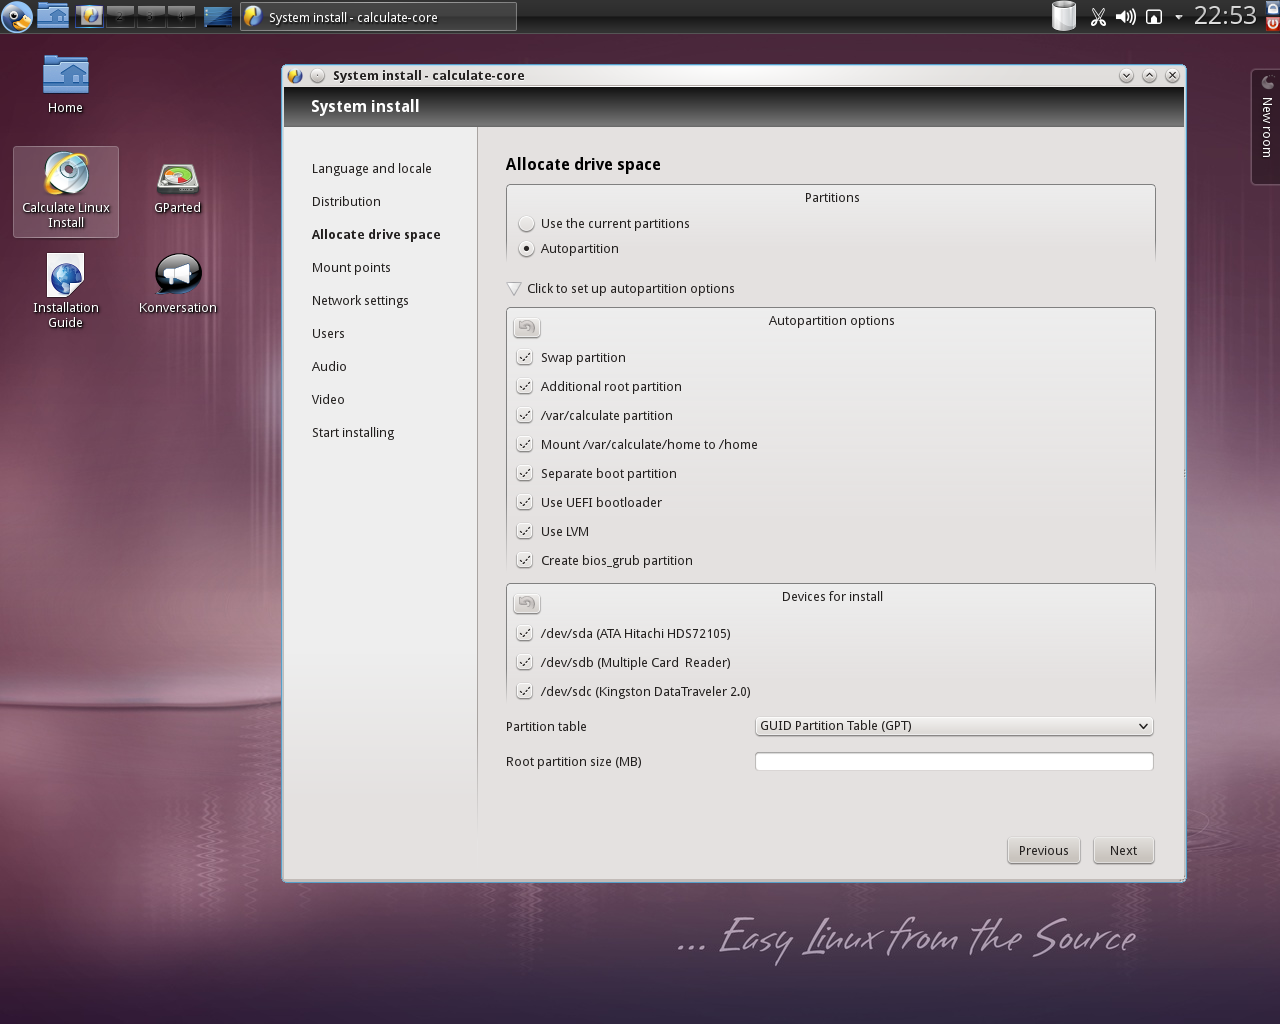
Task: Disable the Use UEFI bootloader option
Action: click(524, 503)
